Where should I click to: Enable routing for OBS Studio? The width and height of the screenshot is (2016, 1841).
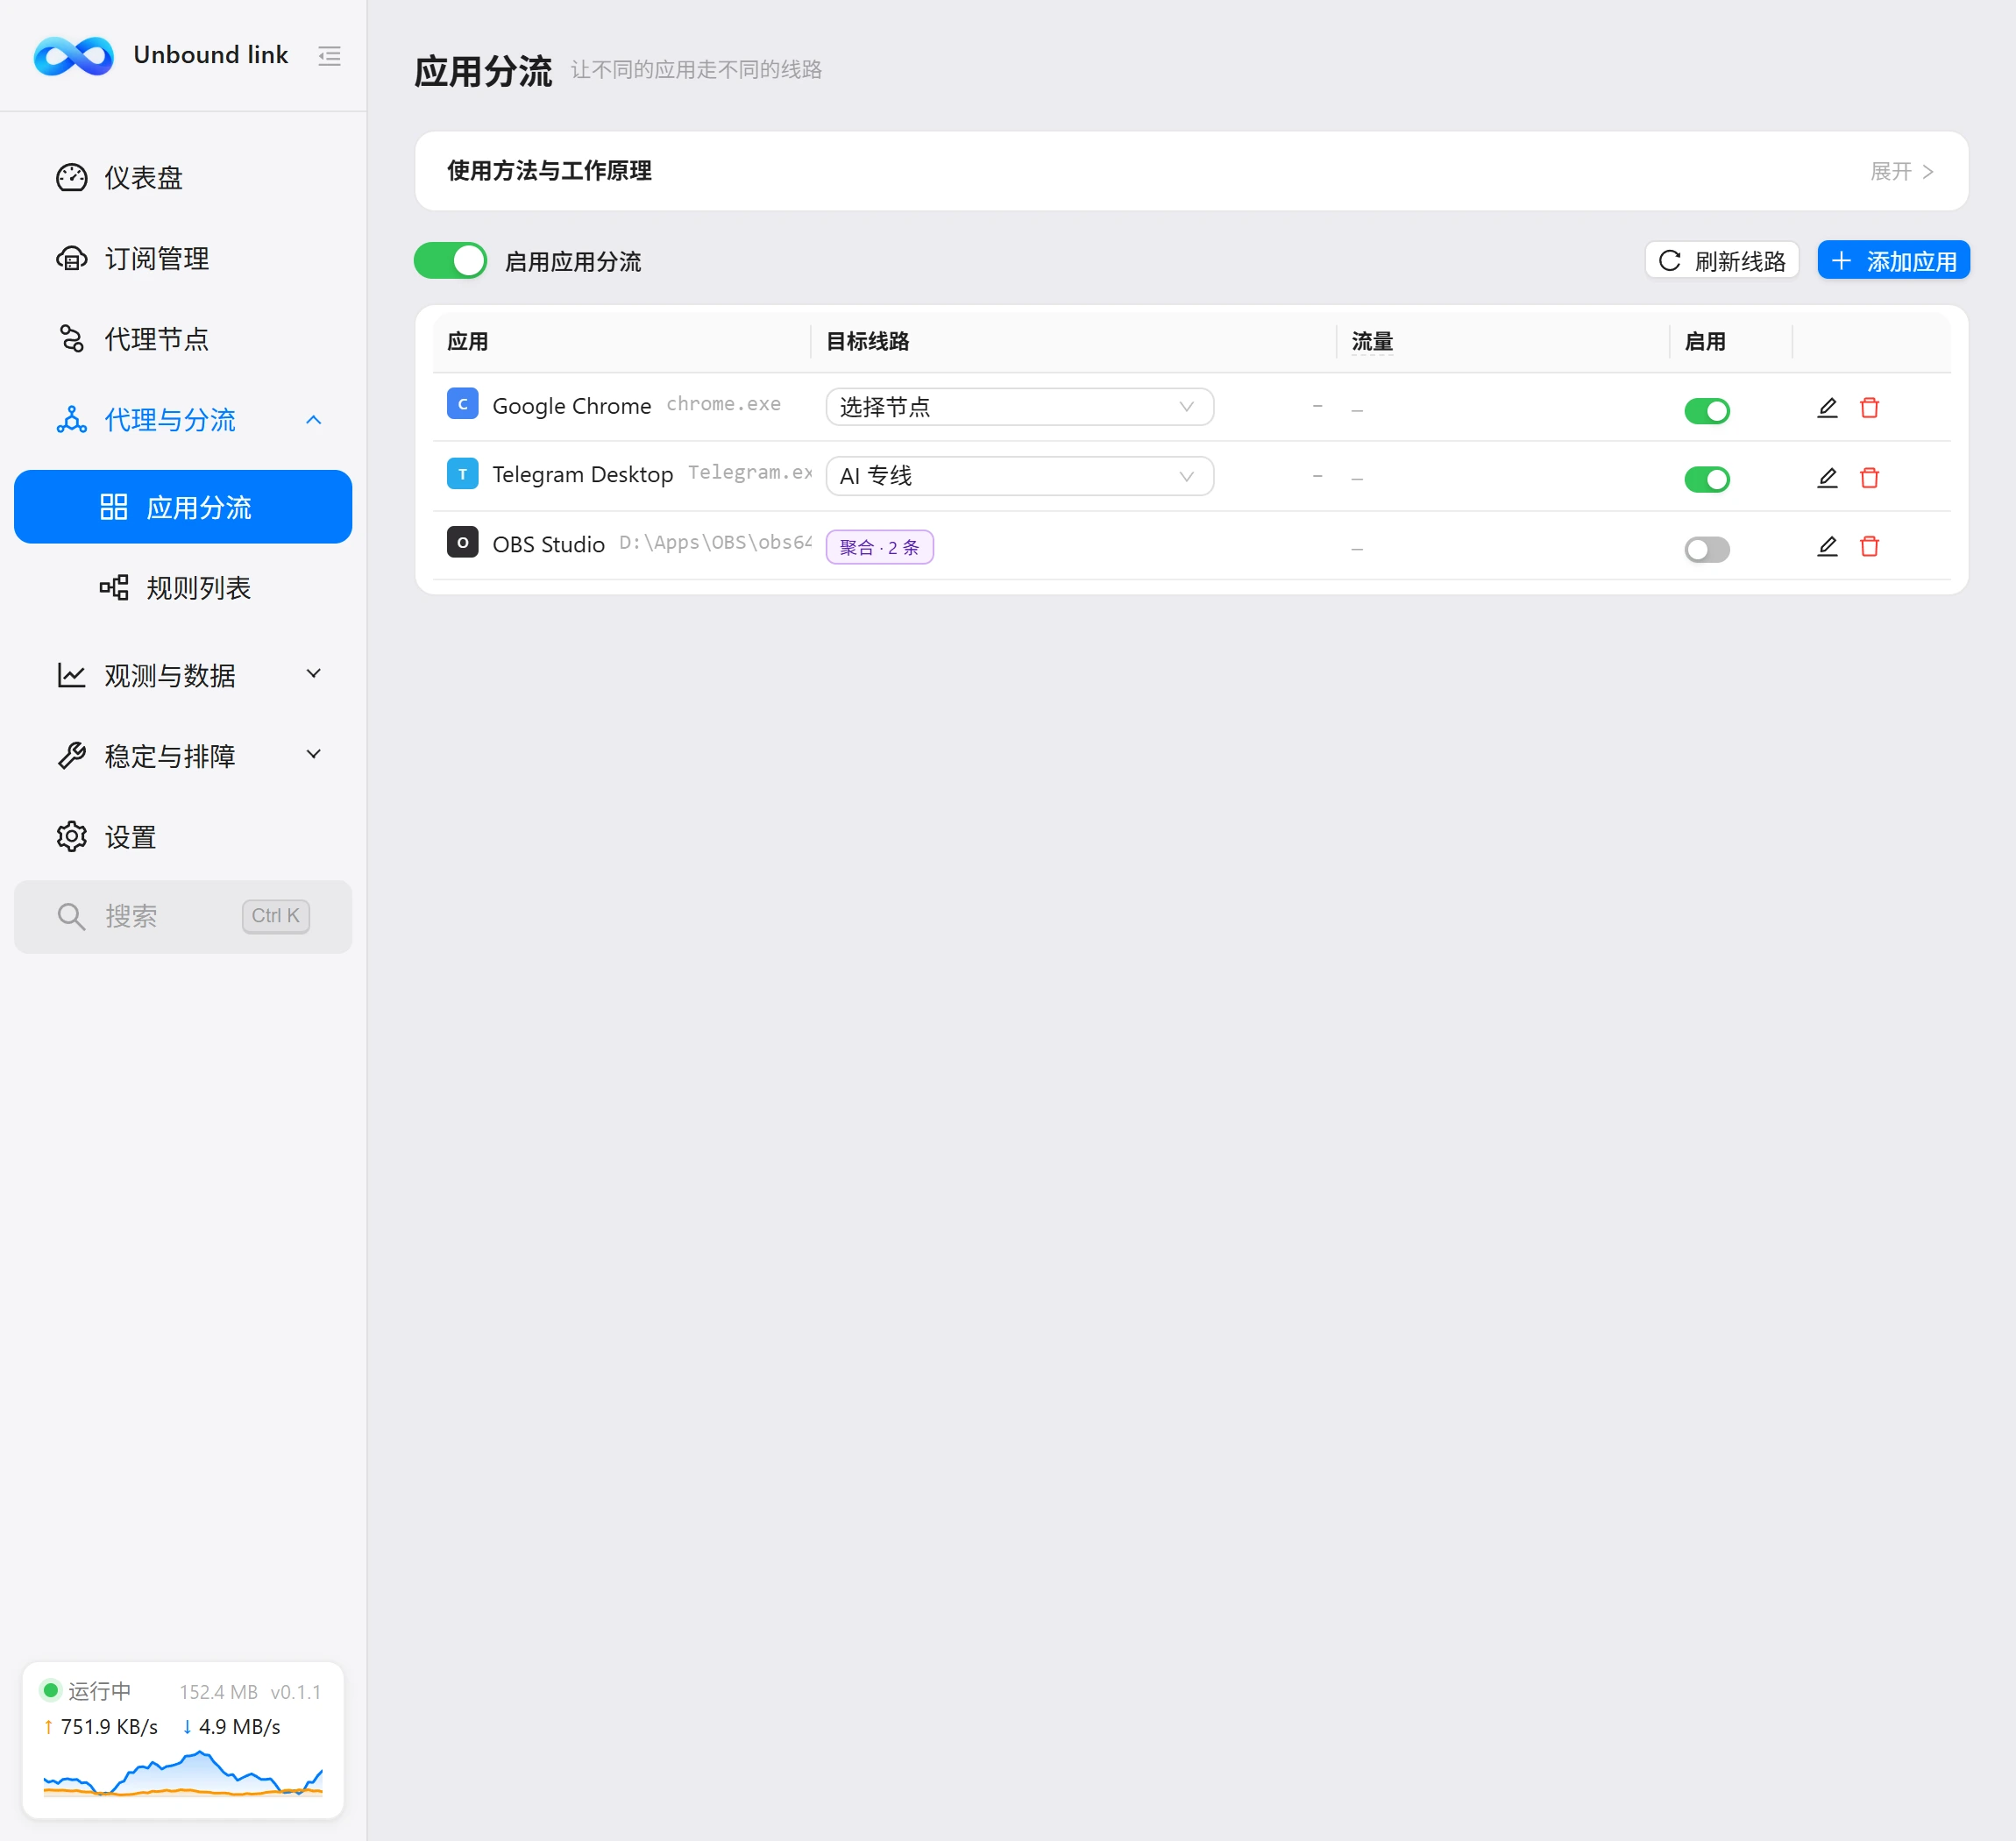[x=1706, y=549]
